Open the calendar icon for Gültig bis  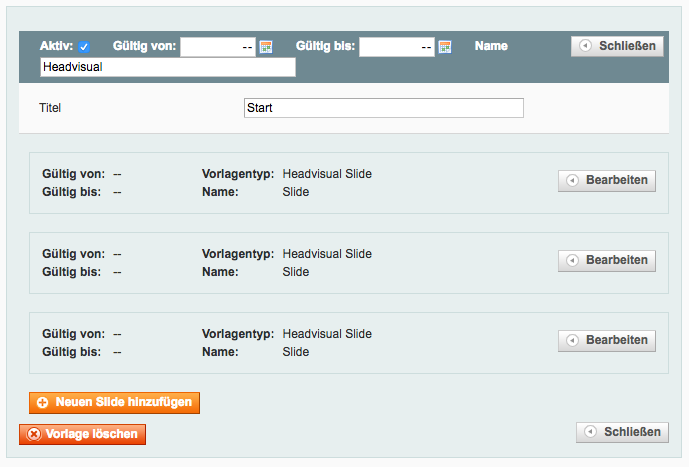(x=445, y=47)
